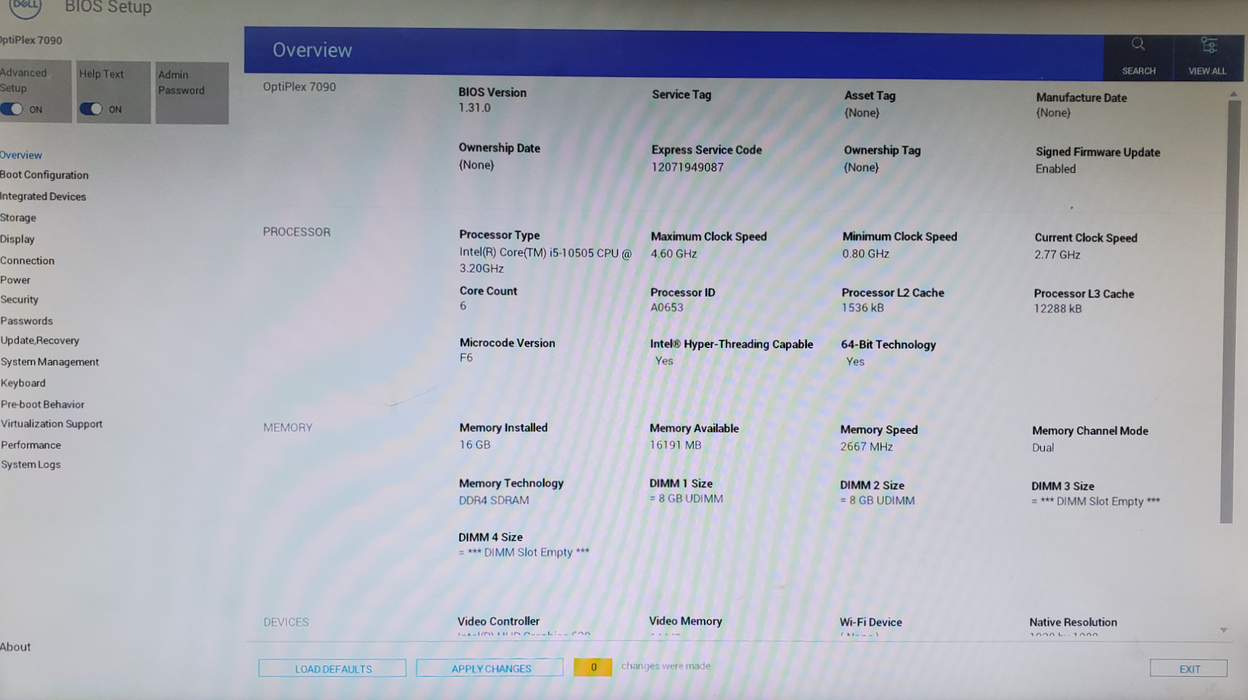Click BIOS Version value 1.31.0

475,108
